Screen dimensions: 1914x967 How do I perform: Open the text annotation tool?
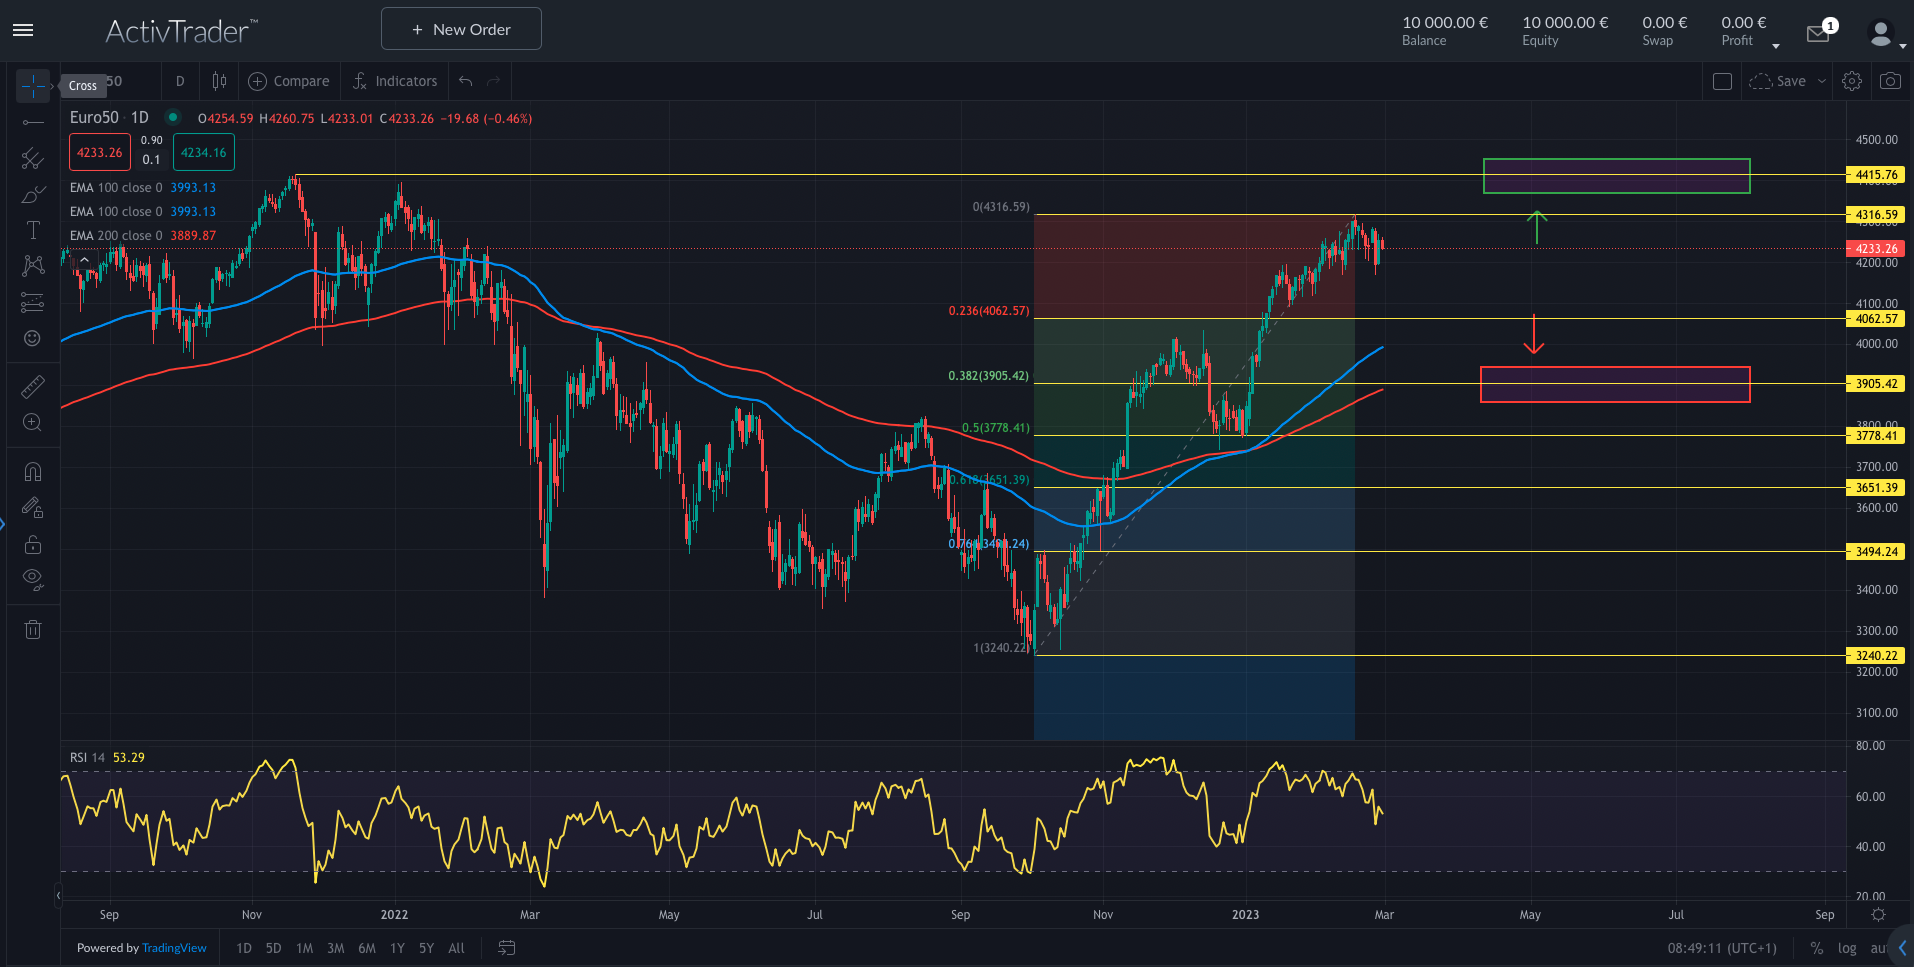click(33, 229)
